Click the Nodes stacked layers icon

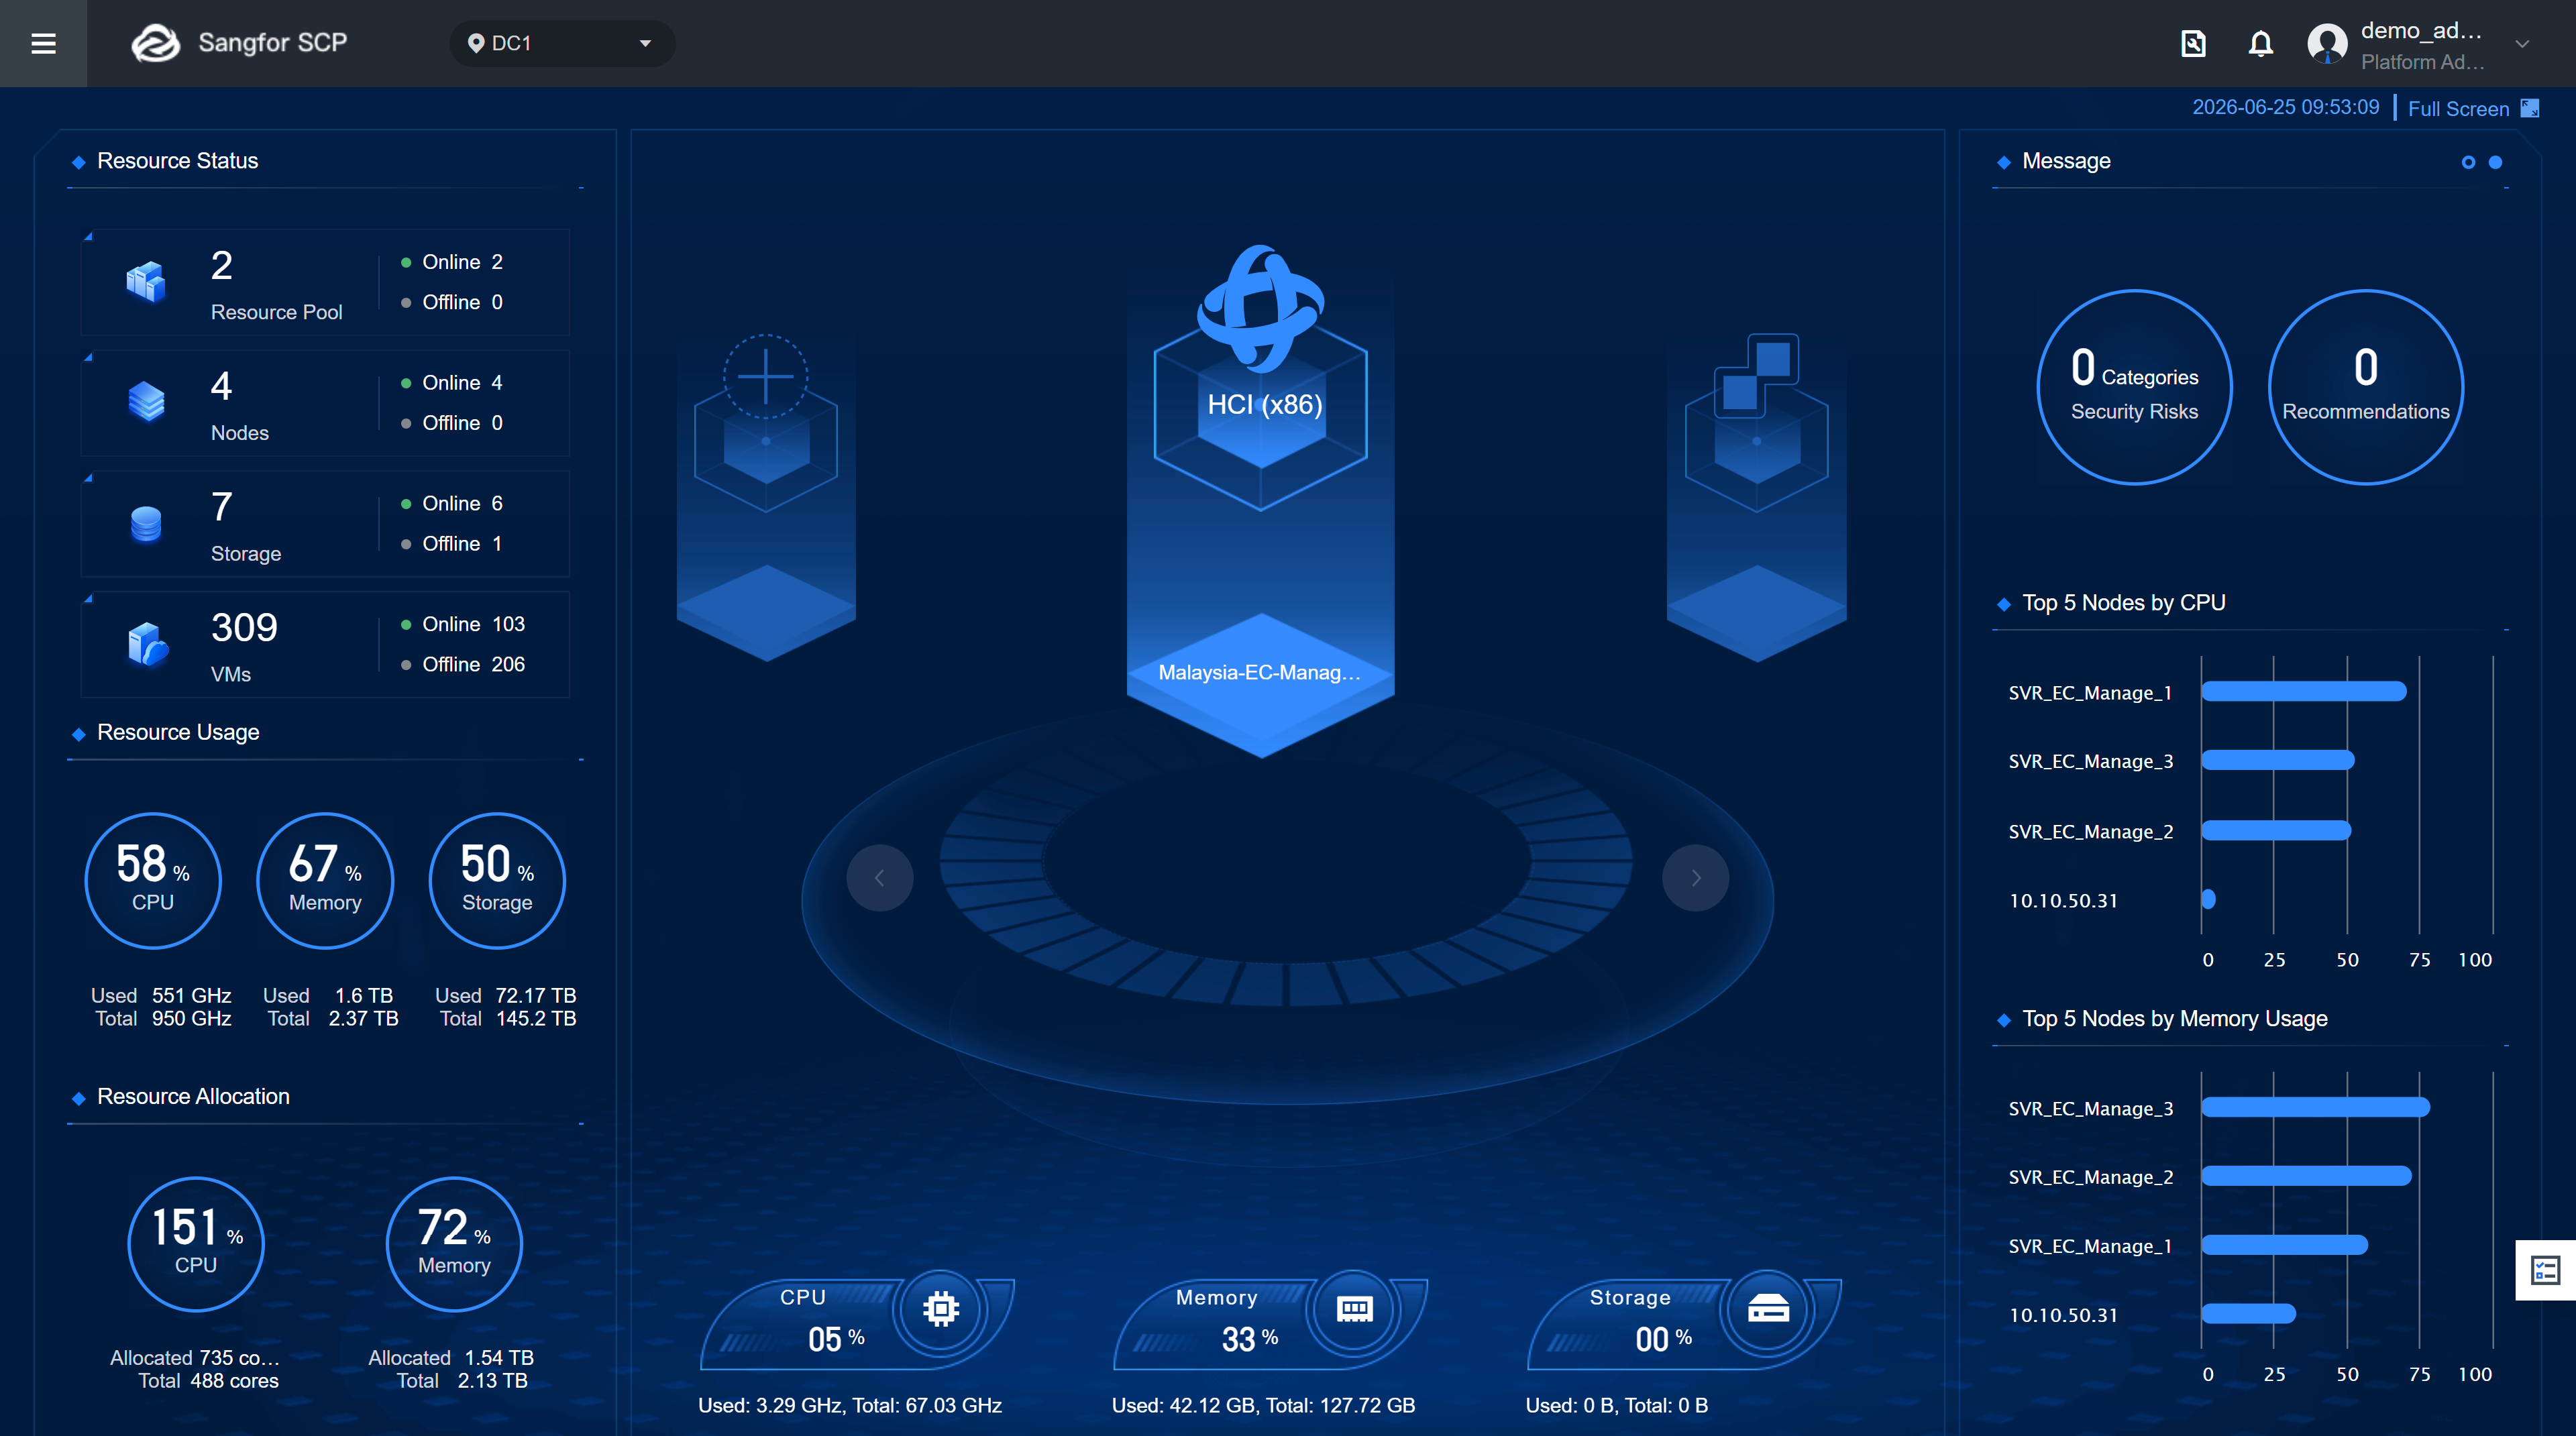(146, 402)
